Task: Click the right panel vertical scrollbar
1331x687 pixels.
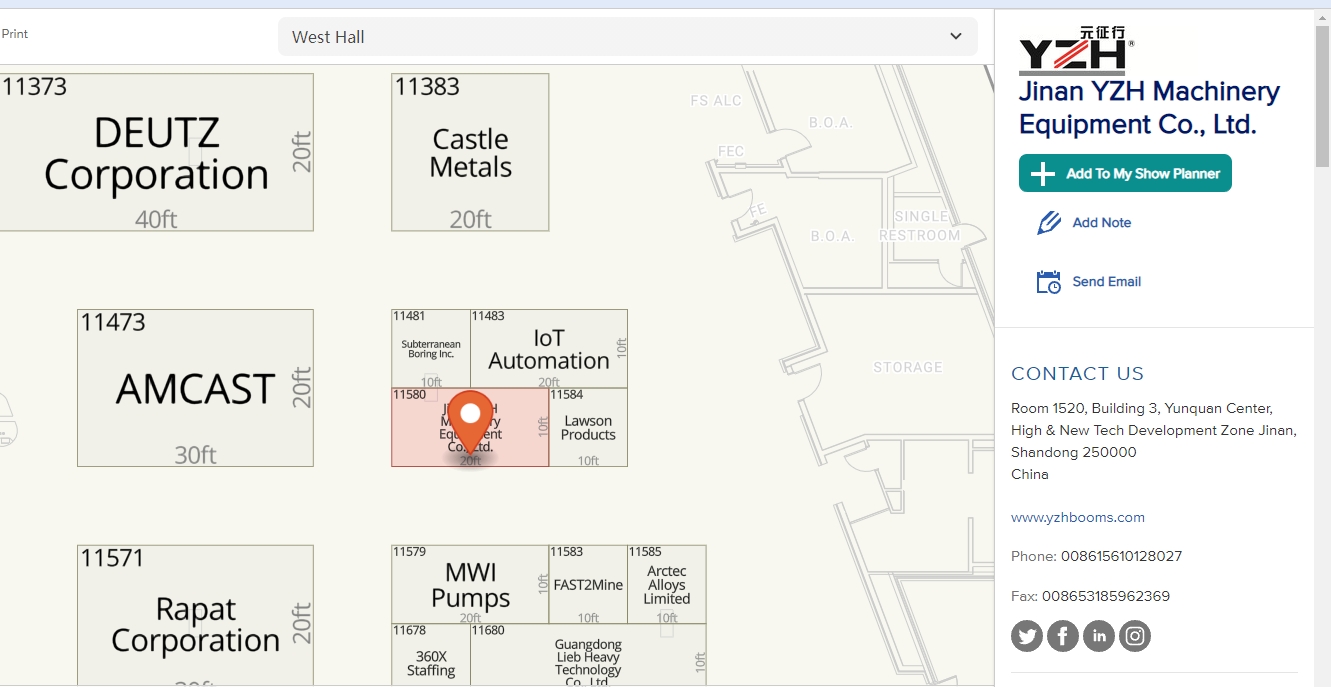Action: pos(1322,100)
